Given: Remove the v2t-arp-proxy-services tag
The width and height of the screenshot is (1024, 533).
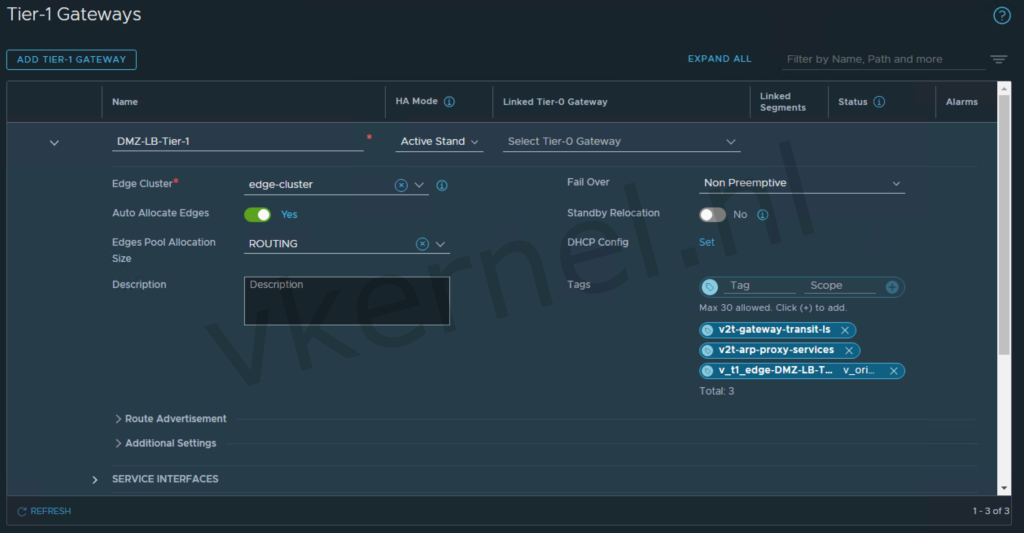Looking at the screenshot, I should tap(849, 350).
